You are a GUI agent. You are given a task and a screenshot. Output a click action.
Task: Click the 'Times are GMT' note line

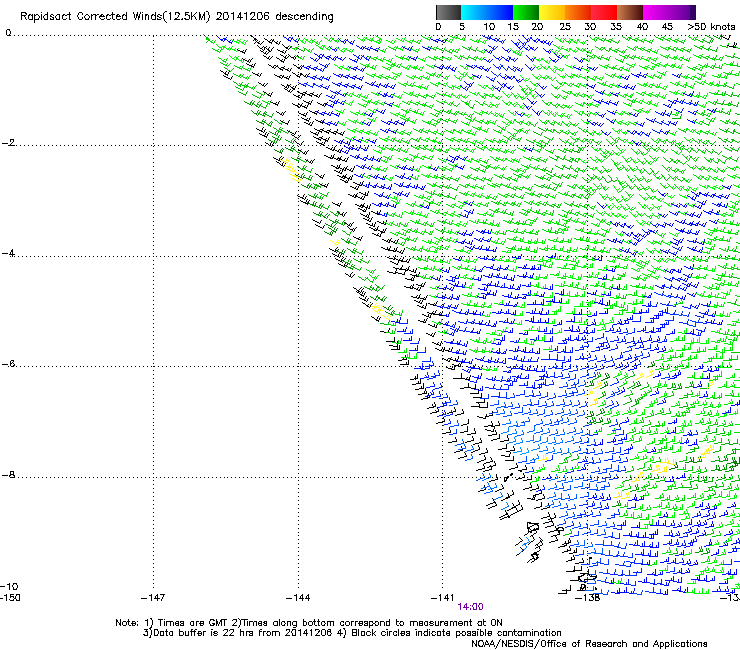tap(309, 623)
